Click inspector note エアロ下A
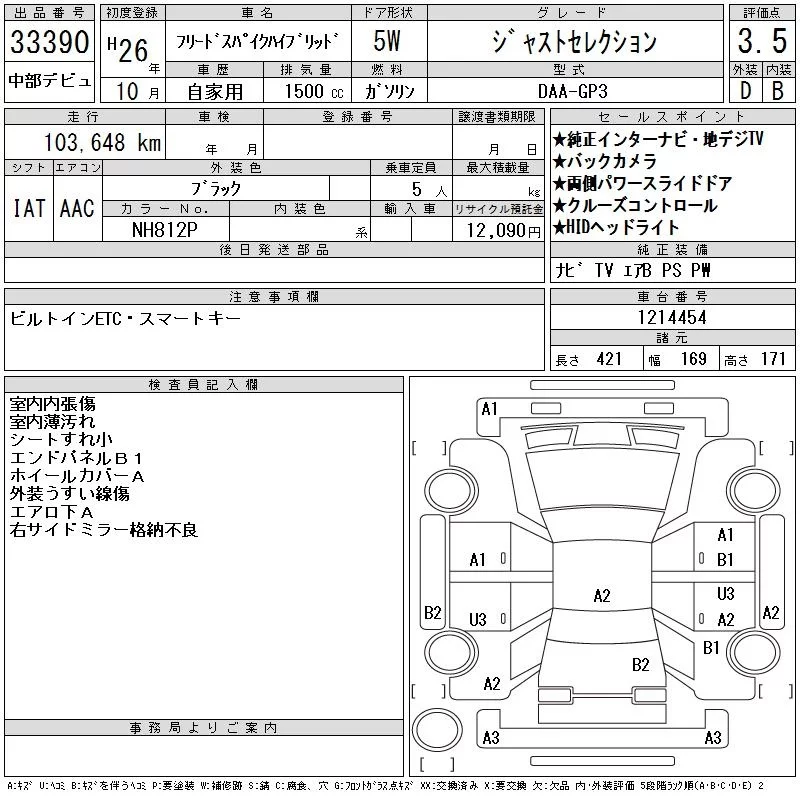This screenshot has height=800, width=800. [x=52, y=512]
